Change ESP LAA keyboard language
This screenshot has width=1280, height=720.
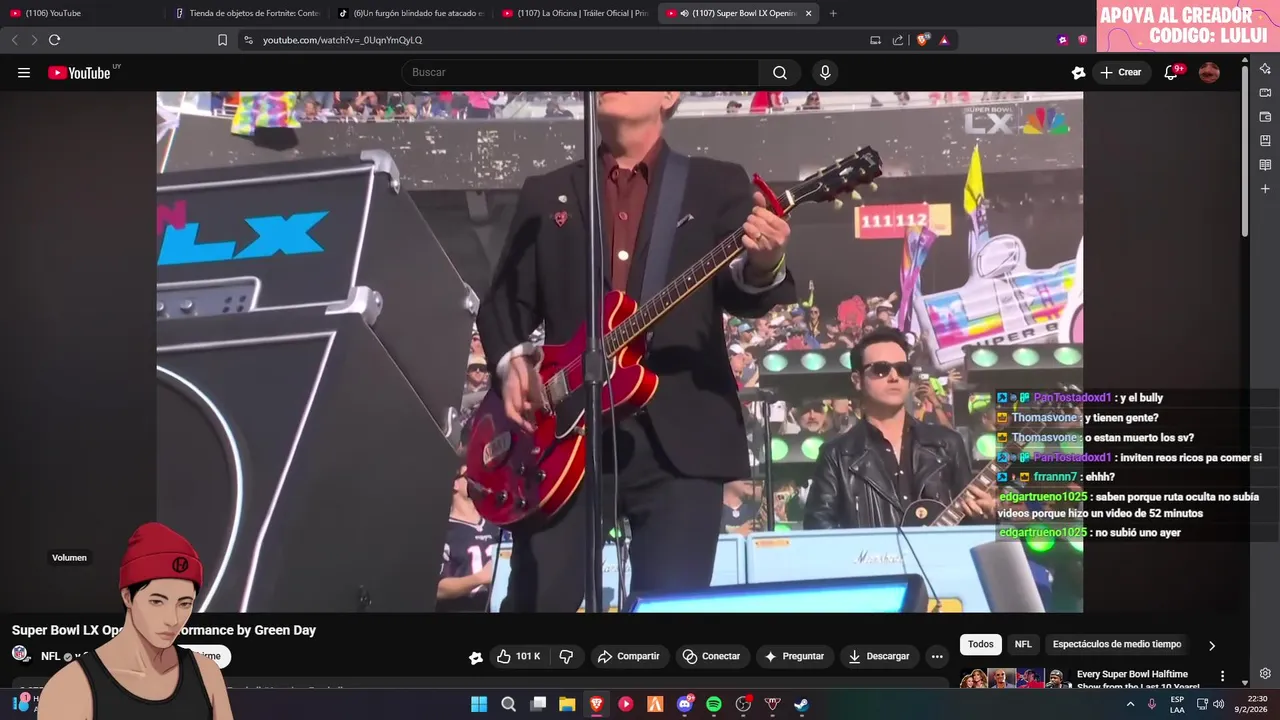pyautogui.click(x=1177, y=704)
